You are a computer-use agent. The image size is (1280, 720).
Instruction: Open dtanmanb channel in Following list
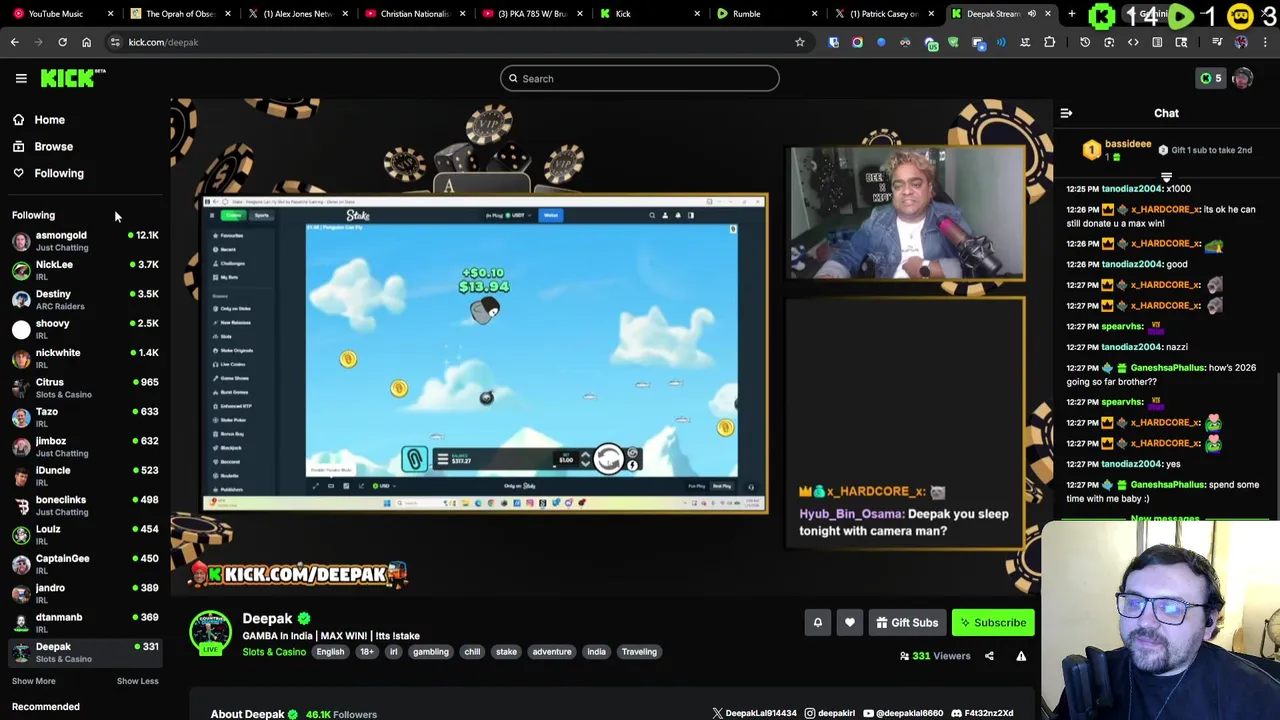pos(85,623)
